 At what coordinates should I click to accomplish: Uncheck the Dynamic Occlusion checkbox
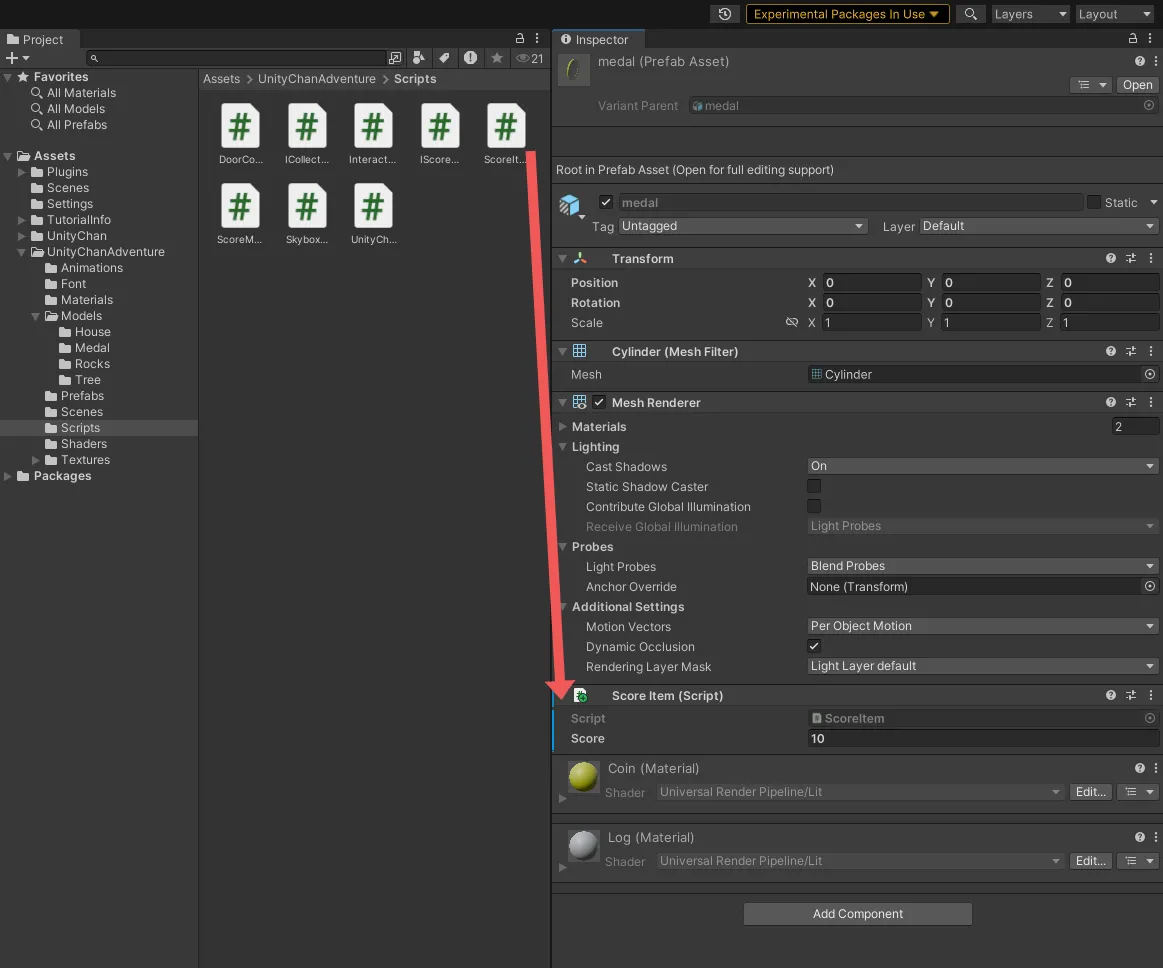[x=814, y=646]
